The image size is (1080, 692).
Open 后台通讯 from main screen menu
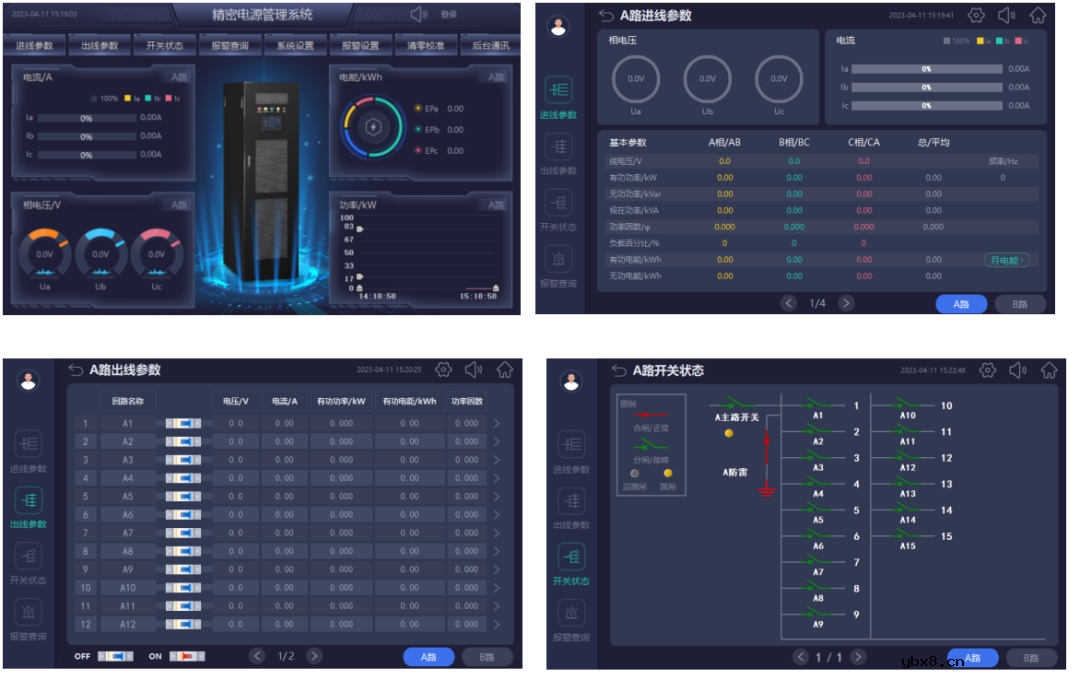tap(490, 46)
